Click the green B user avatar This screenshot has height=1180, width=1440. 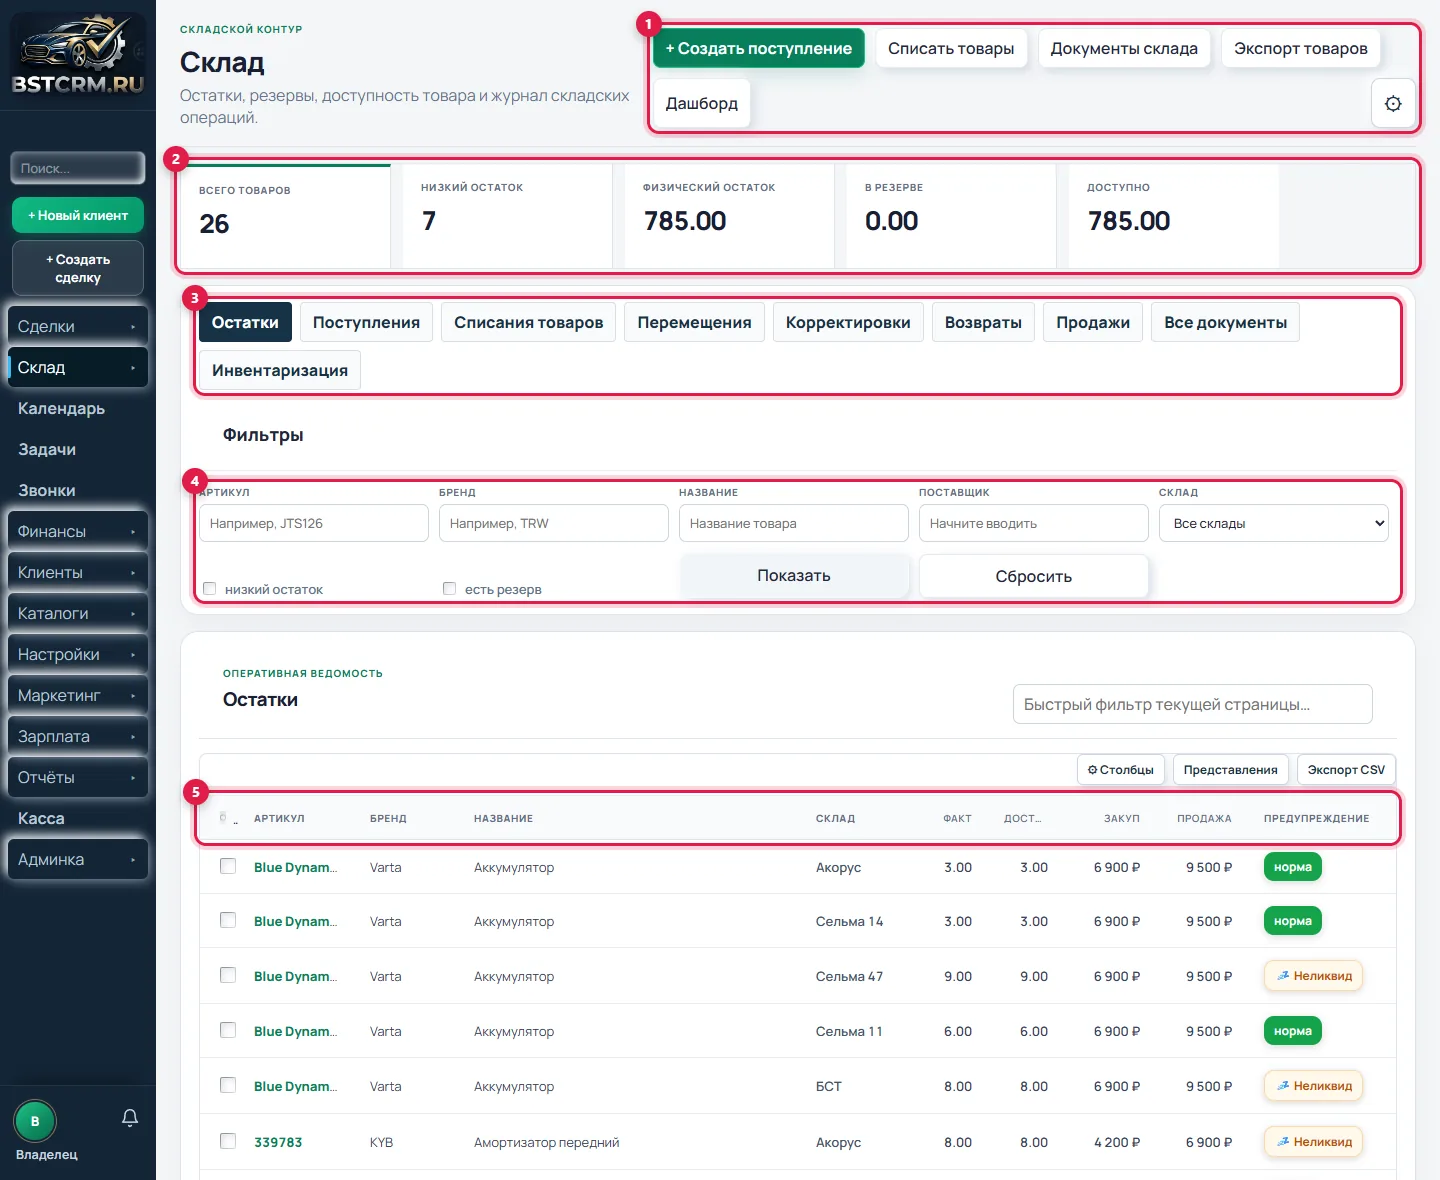click(x=35, y=1121)
